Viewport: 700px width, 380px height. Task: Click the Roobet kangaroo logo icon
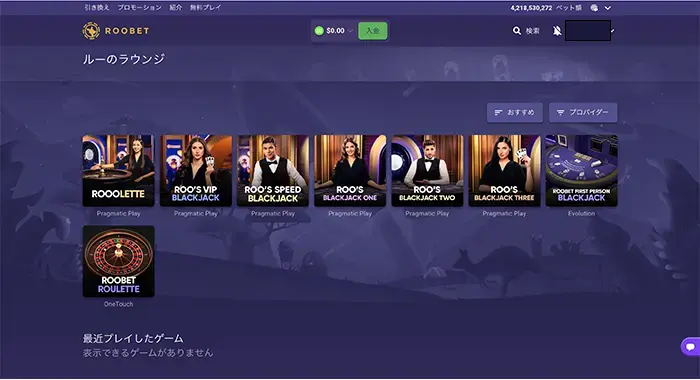click(91, 31)
